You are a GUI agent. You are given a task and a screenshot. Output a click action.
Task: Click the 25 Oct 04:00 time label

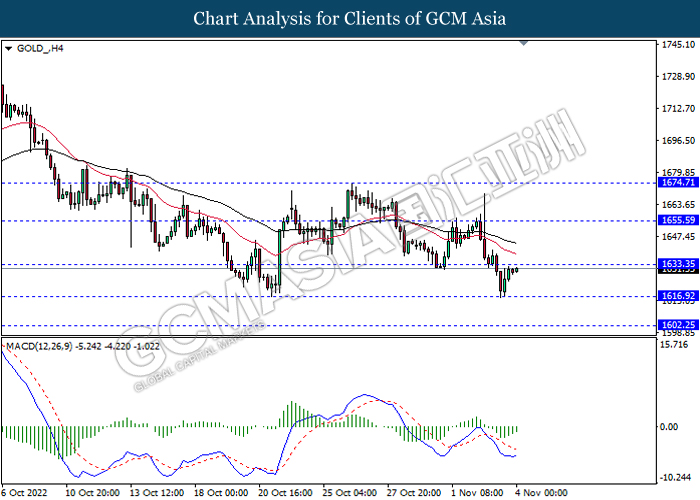click(350, 492)
